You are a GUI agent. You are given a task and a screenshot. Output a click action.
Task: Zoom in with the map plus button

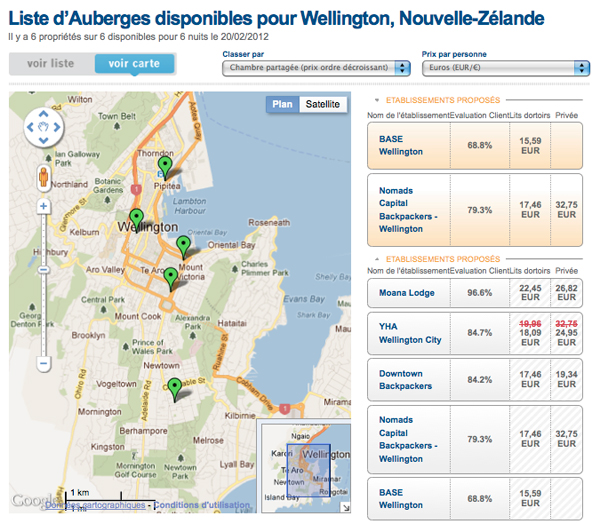click(44, 207)
